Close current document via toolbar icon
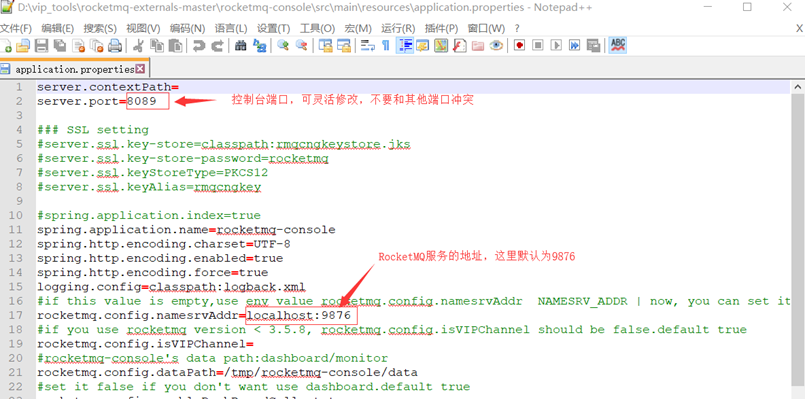Screen dimensions: 805x399 coord(79,46)
